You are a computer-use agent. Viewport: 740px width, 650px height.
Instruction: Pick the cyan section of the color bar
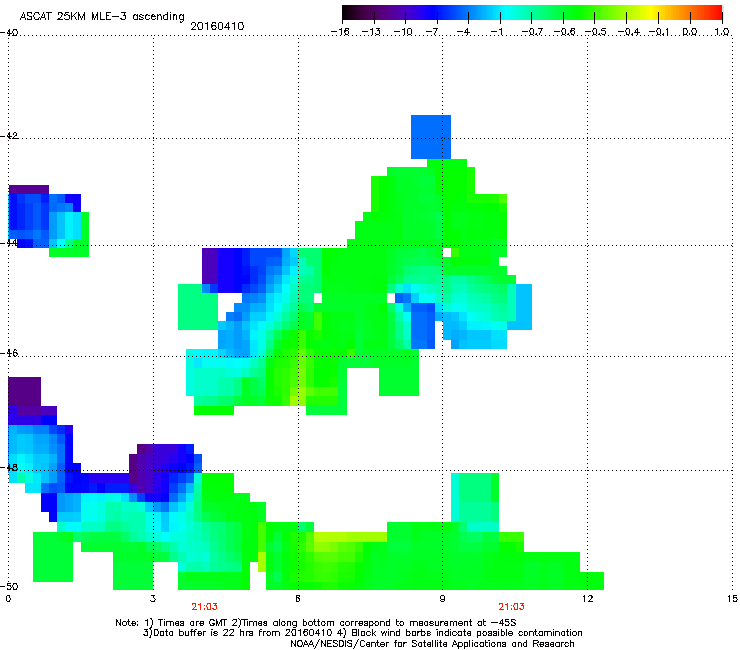[x=507, y=13]
